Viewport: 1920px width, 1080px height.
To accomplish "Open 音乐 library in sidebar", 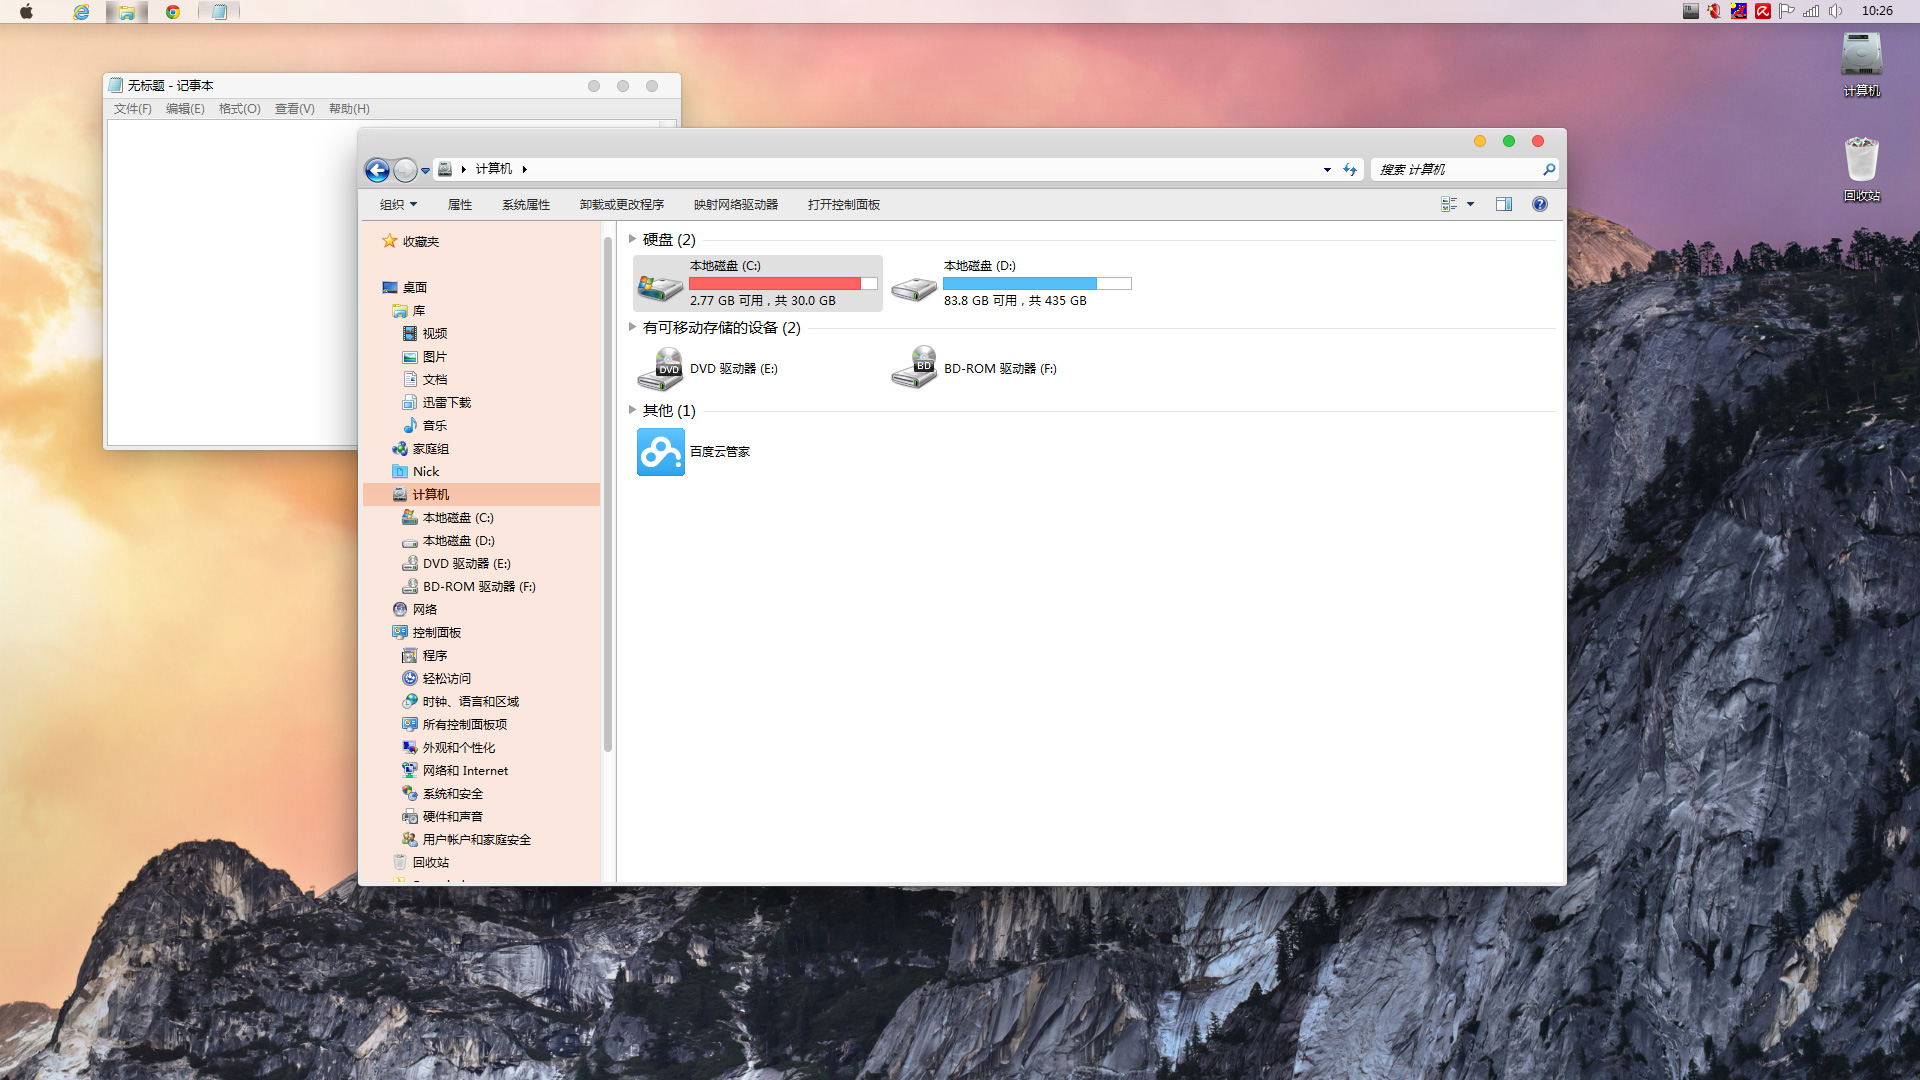I will [425, 426].
